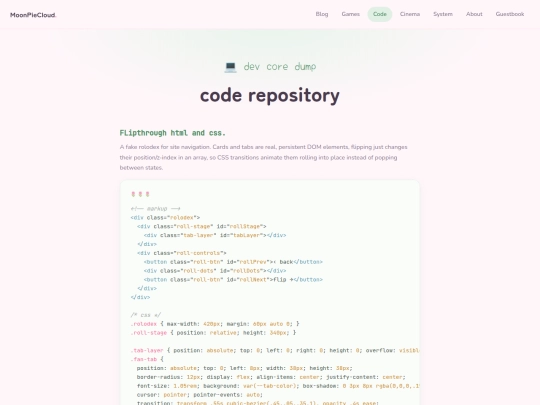The image size is (540, 405).
Task: Click the middle code-window dot
Action: coord(140,194)
